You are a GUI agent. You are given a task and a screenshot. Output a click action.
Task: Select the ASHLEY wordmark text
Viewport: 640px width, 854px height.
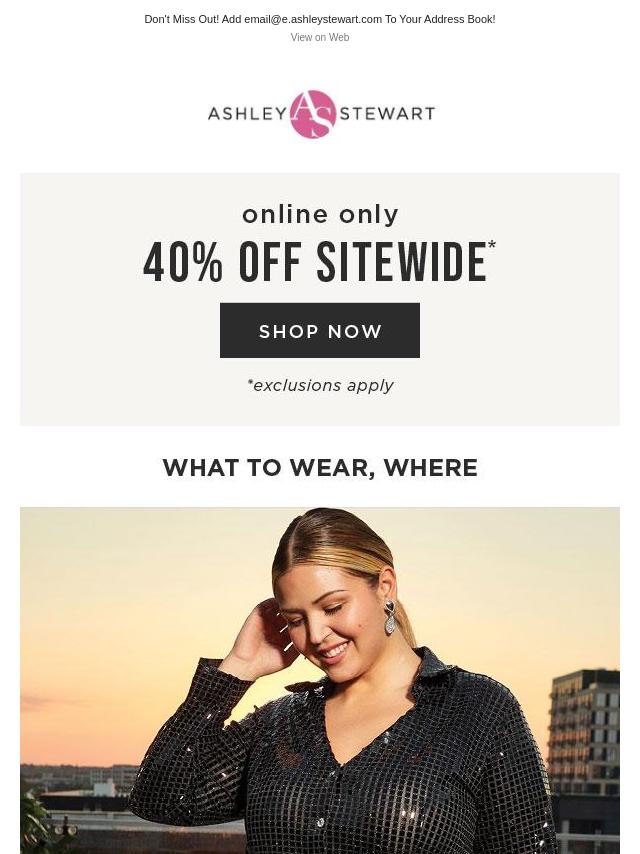click(x=247, y=114)
